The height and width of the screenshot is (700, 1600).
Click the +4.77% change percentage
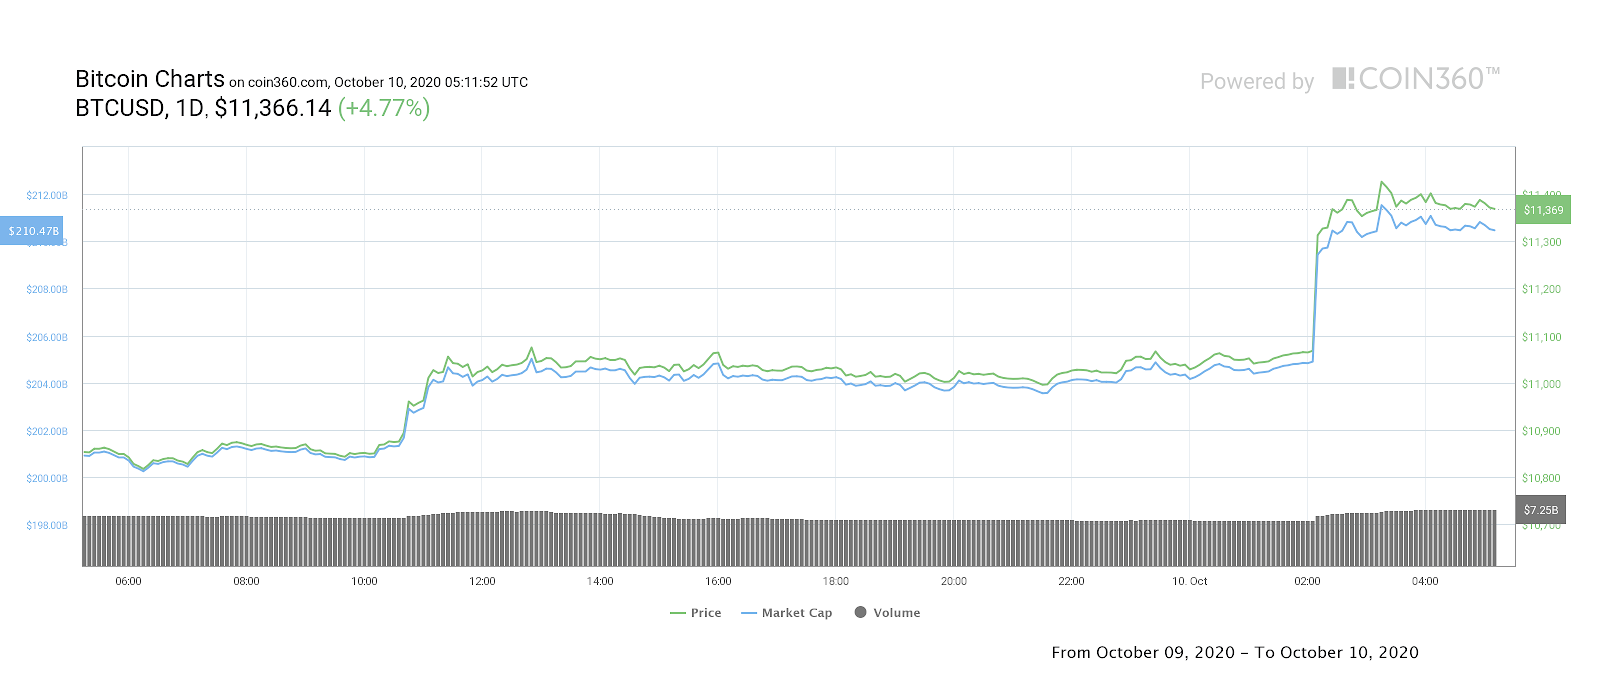(384, 108)
